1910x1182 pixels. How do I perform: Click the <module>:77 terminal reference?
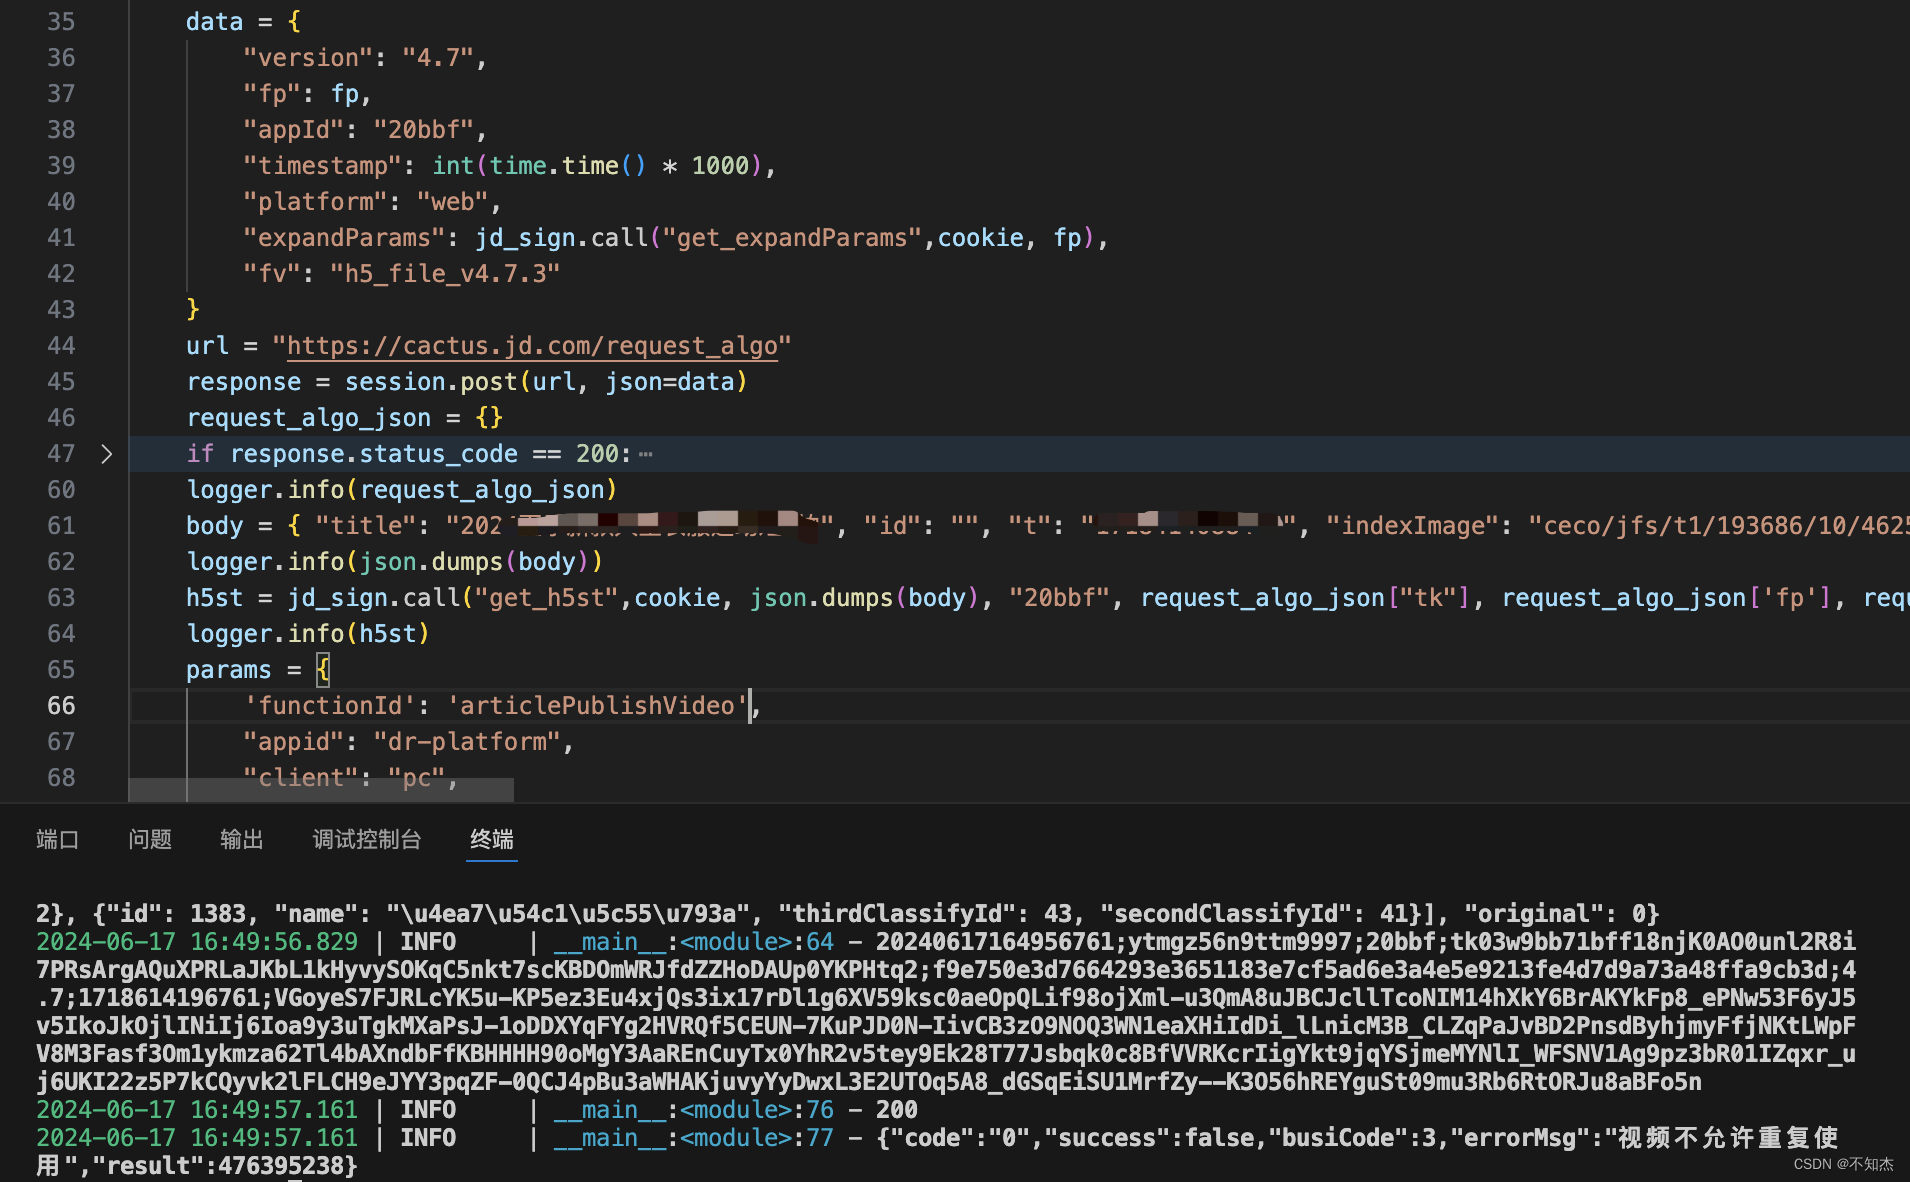coord(757,1138)
